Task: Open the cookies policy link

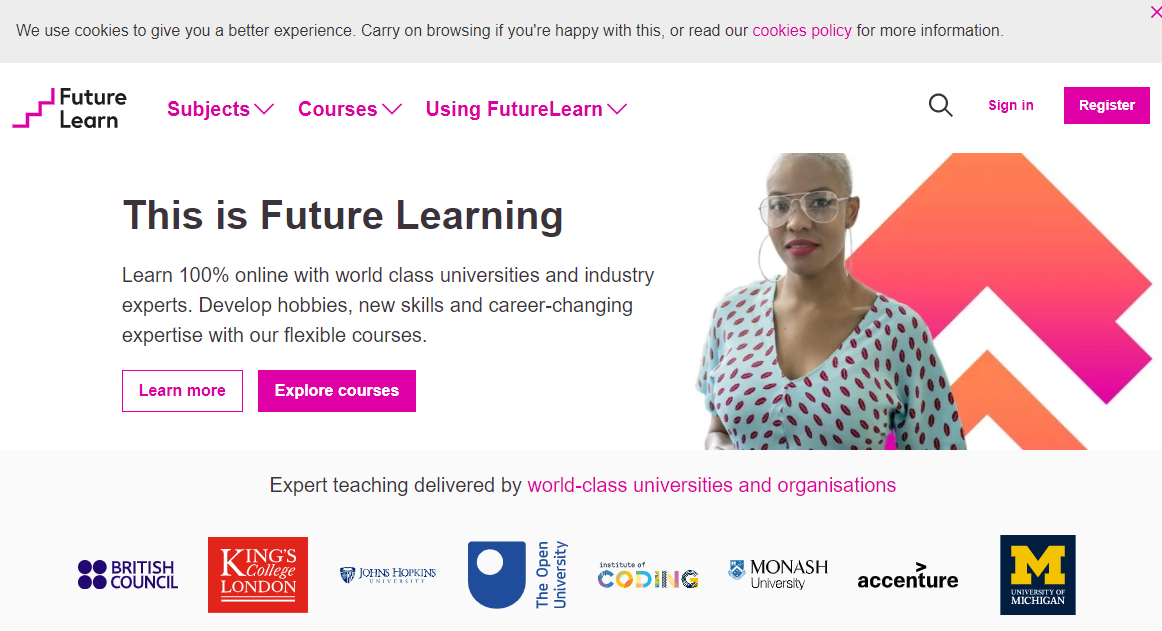Action: click(802, 30)
